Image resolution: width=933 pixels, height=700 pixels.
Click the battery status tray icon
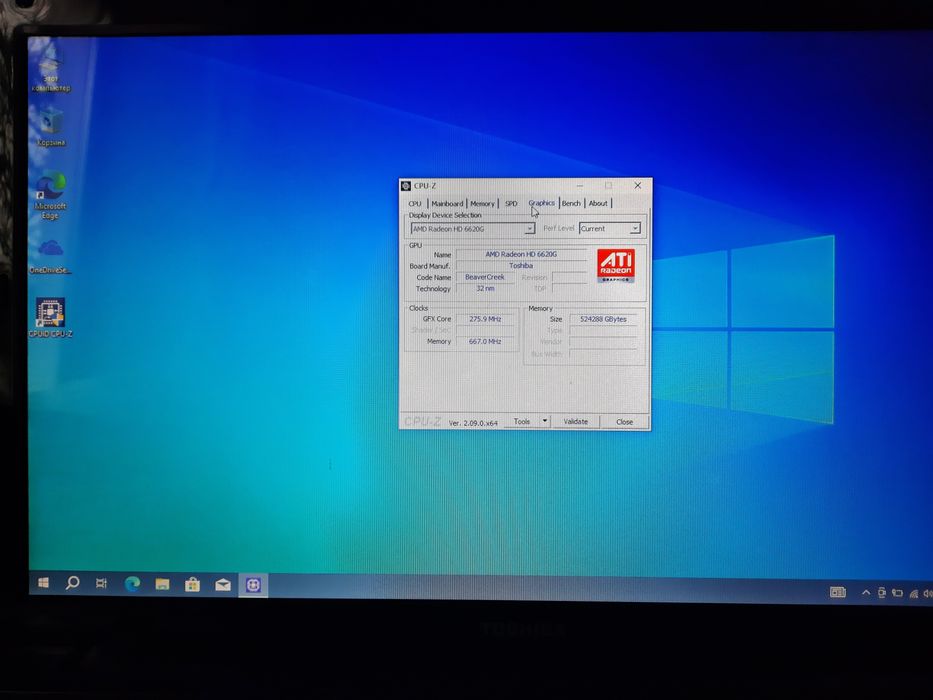coord(897,593)
